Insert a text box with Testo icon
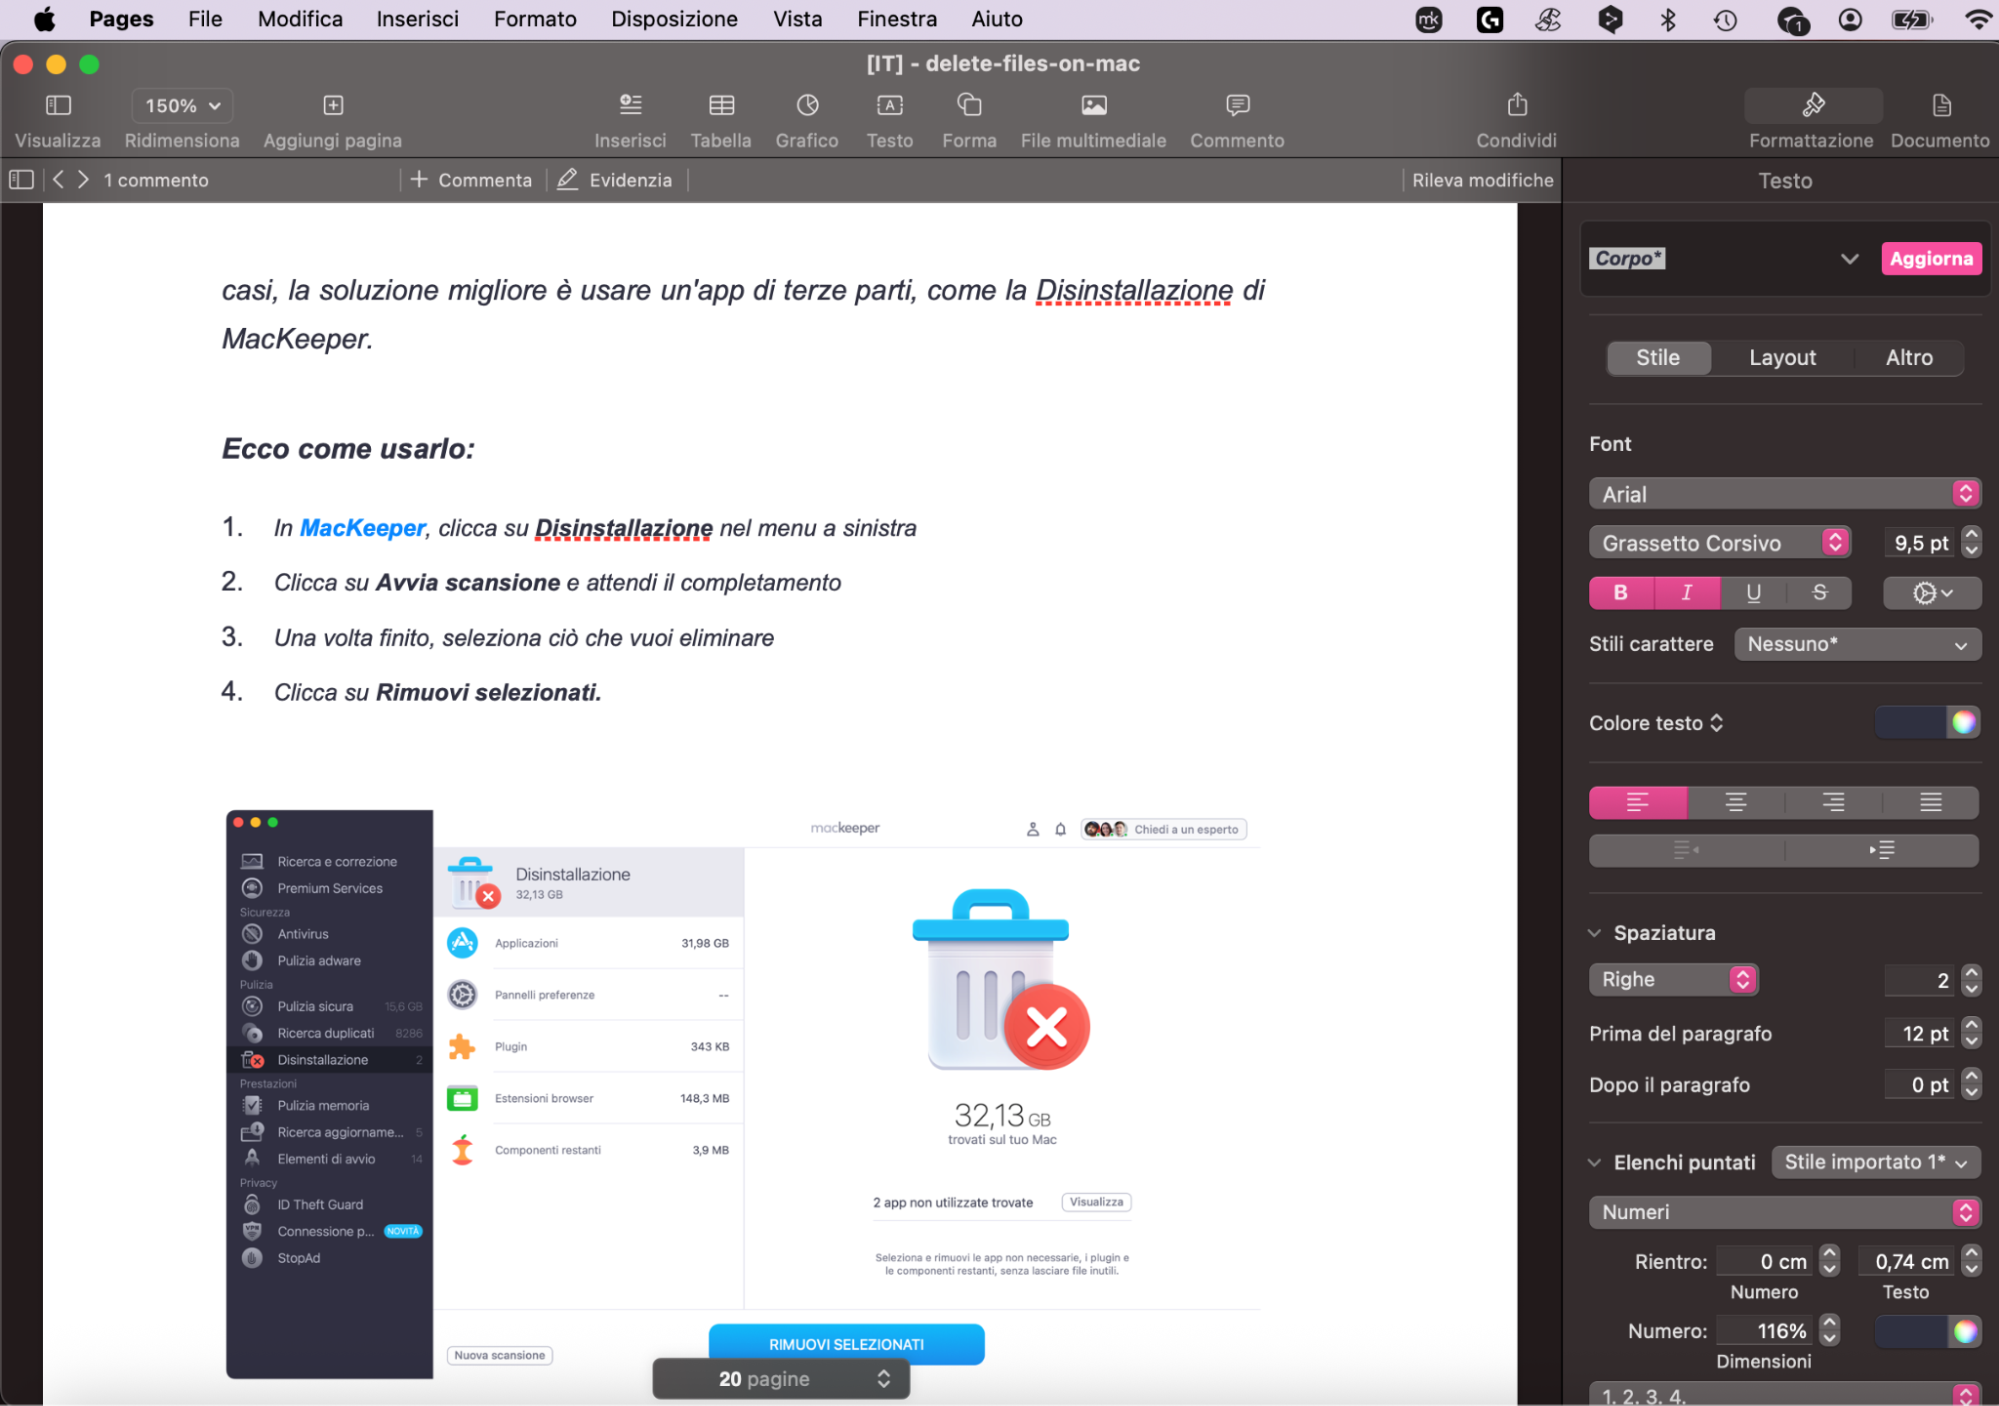The height and width of the screenshot is (1406, 1999). [x=889, y=105]
